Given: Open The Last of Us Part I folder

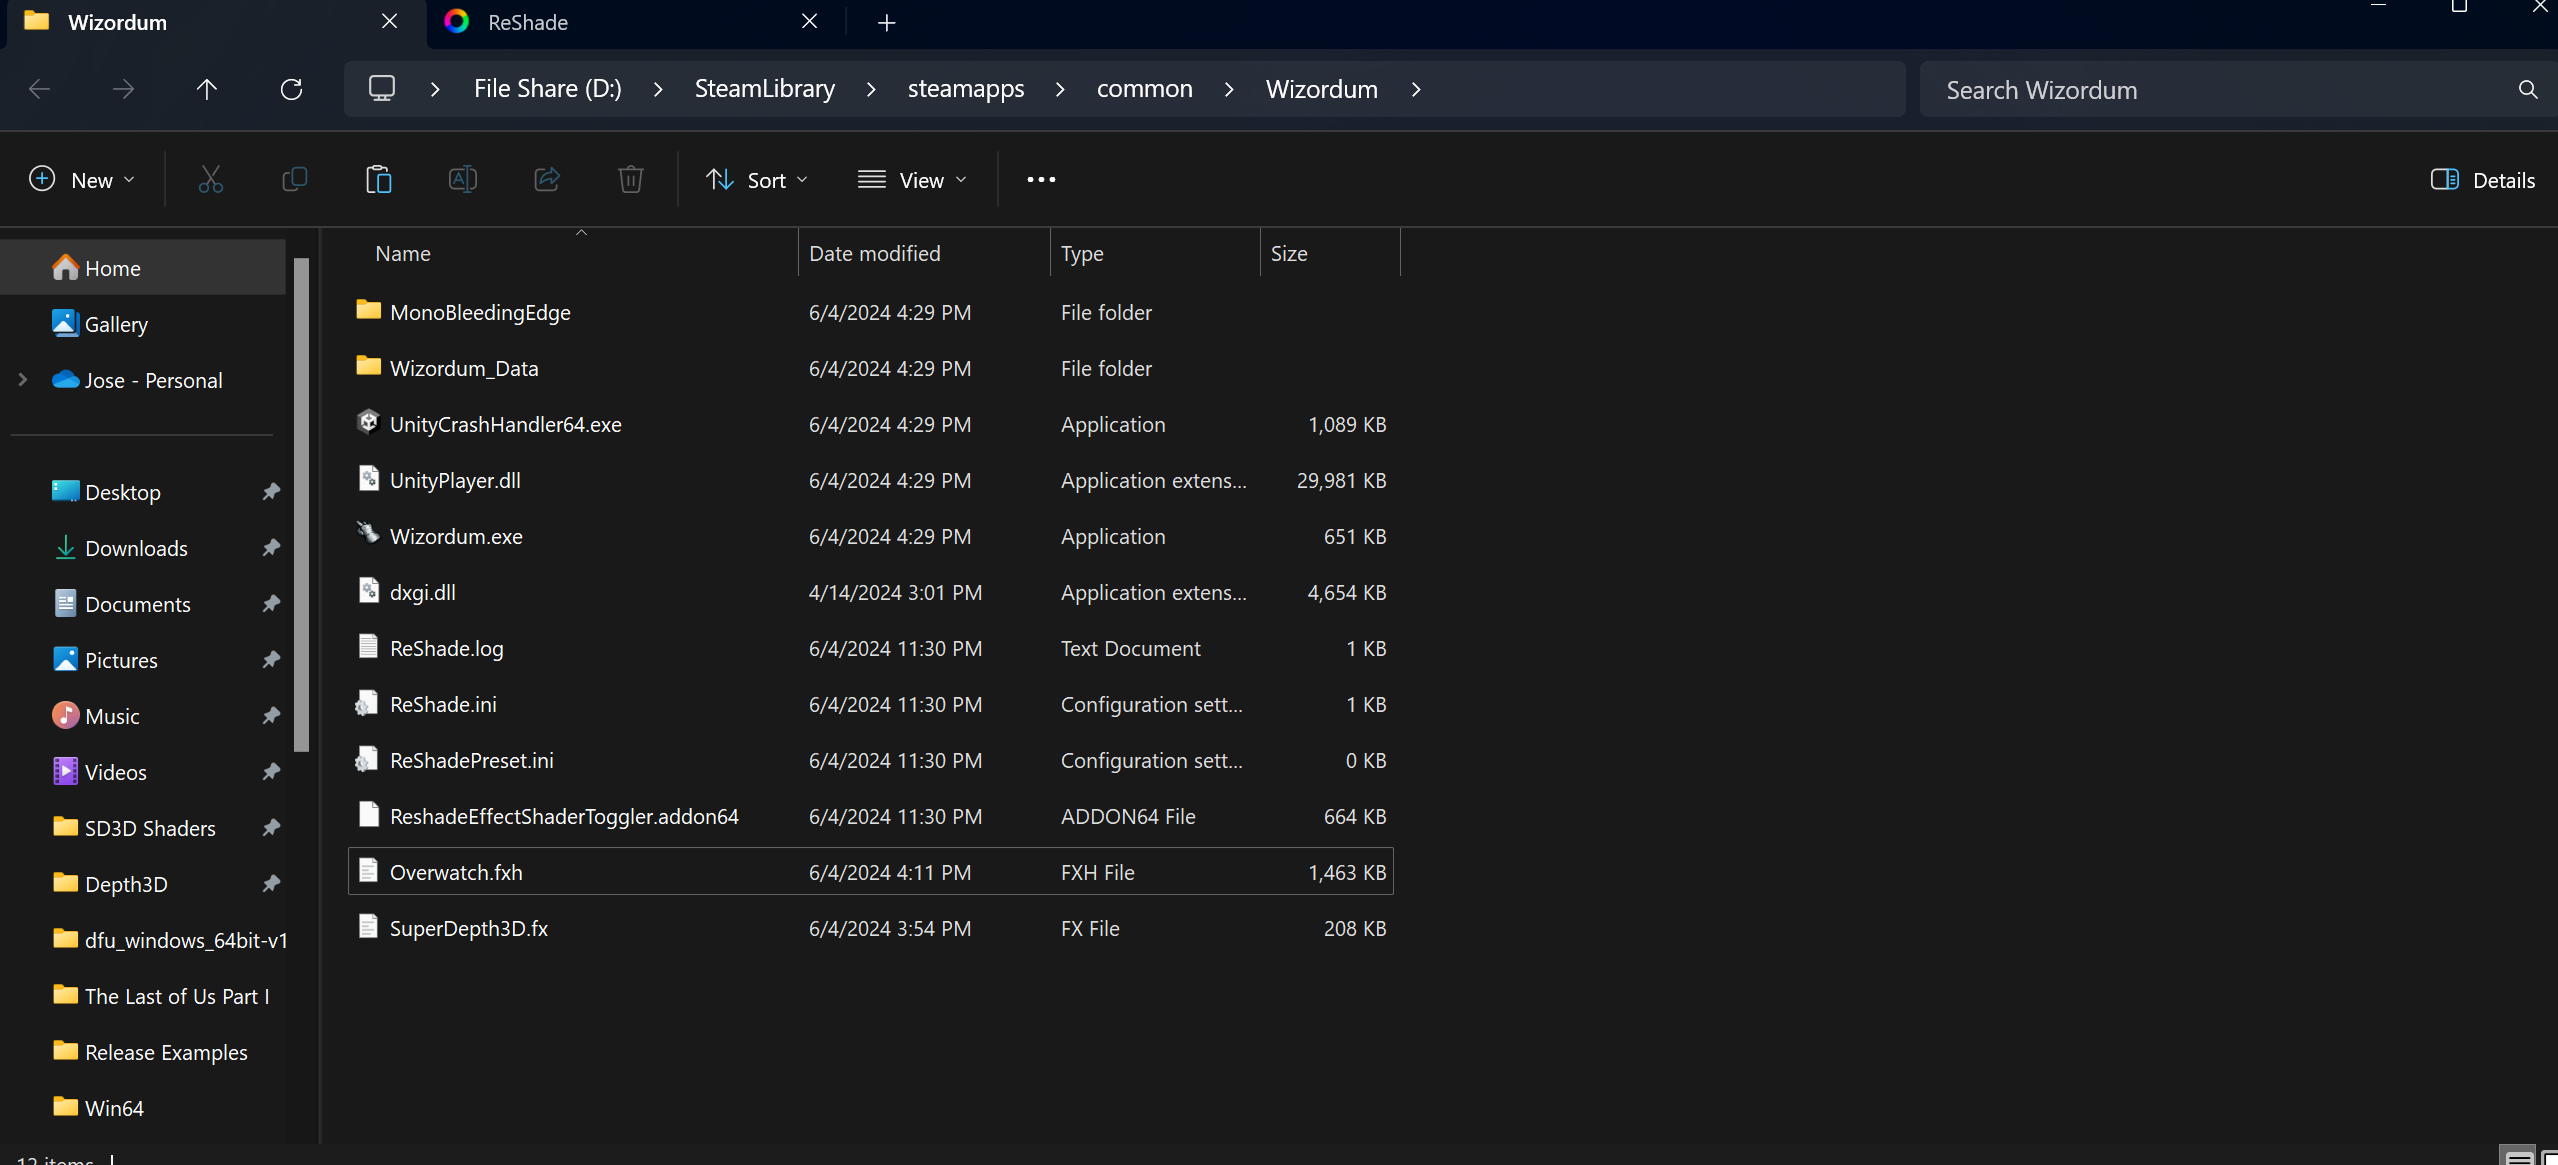Looking at the screenshot, I should pos(143,996).
